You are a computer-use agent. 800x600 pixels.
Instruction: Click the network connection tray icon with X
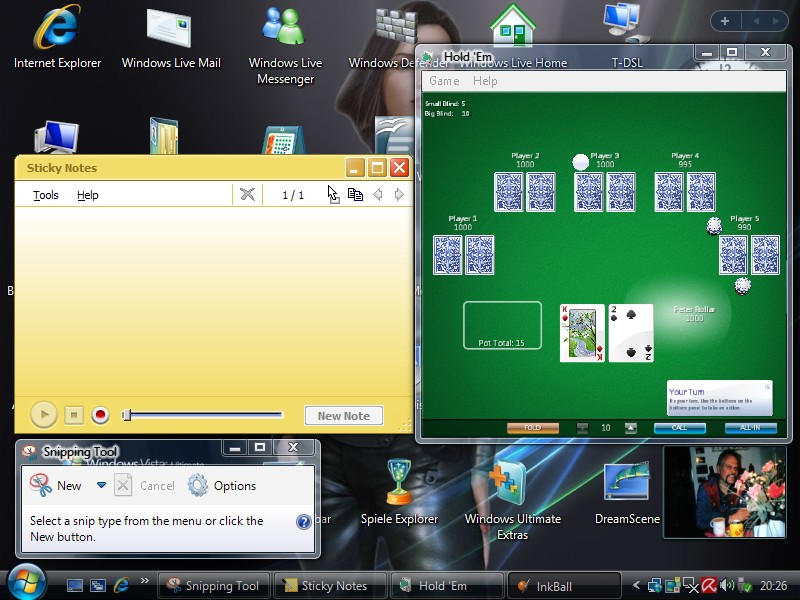coord(690,585)
